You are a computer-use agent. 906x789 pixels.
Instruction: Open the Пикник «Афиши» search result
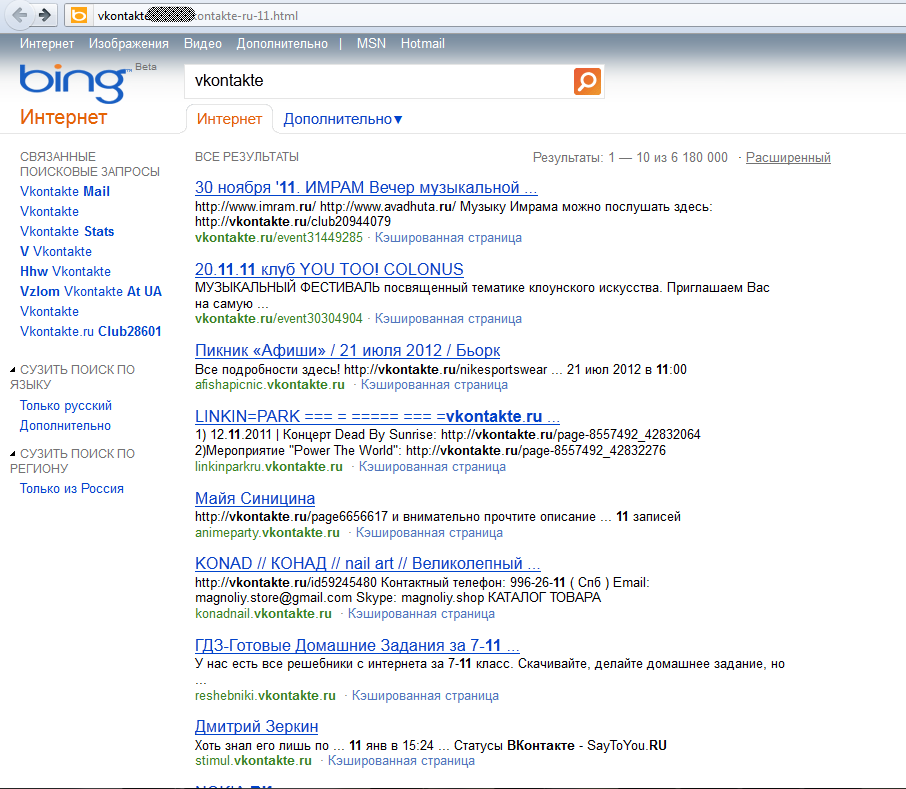pos(347,350)
